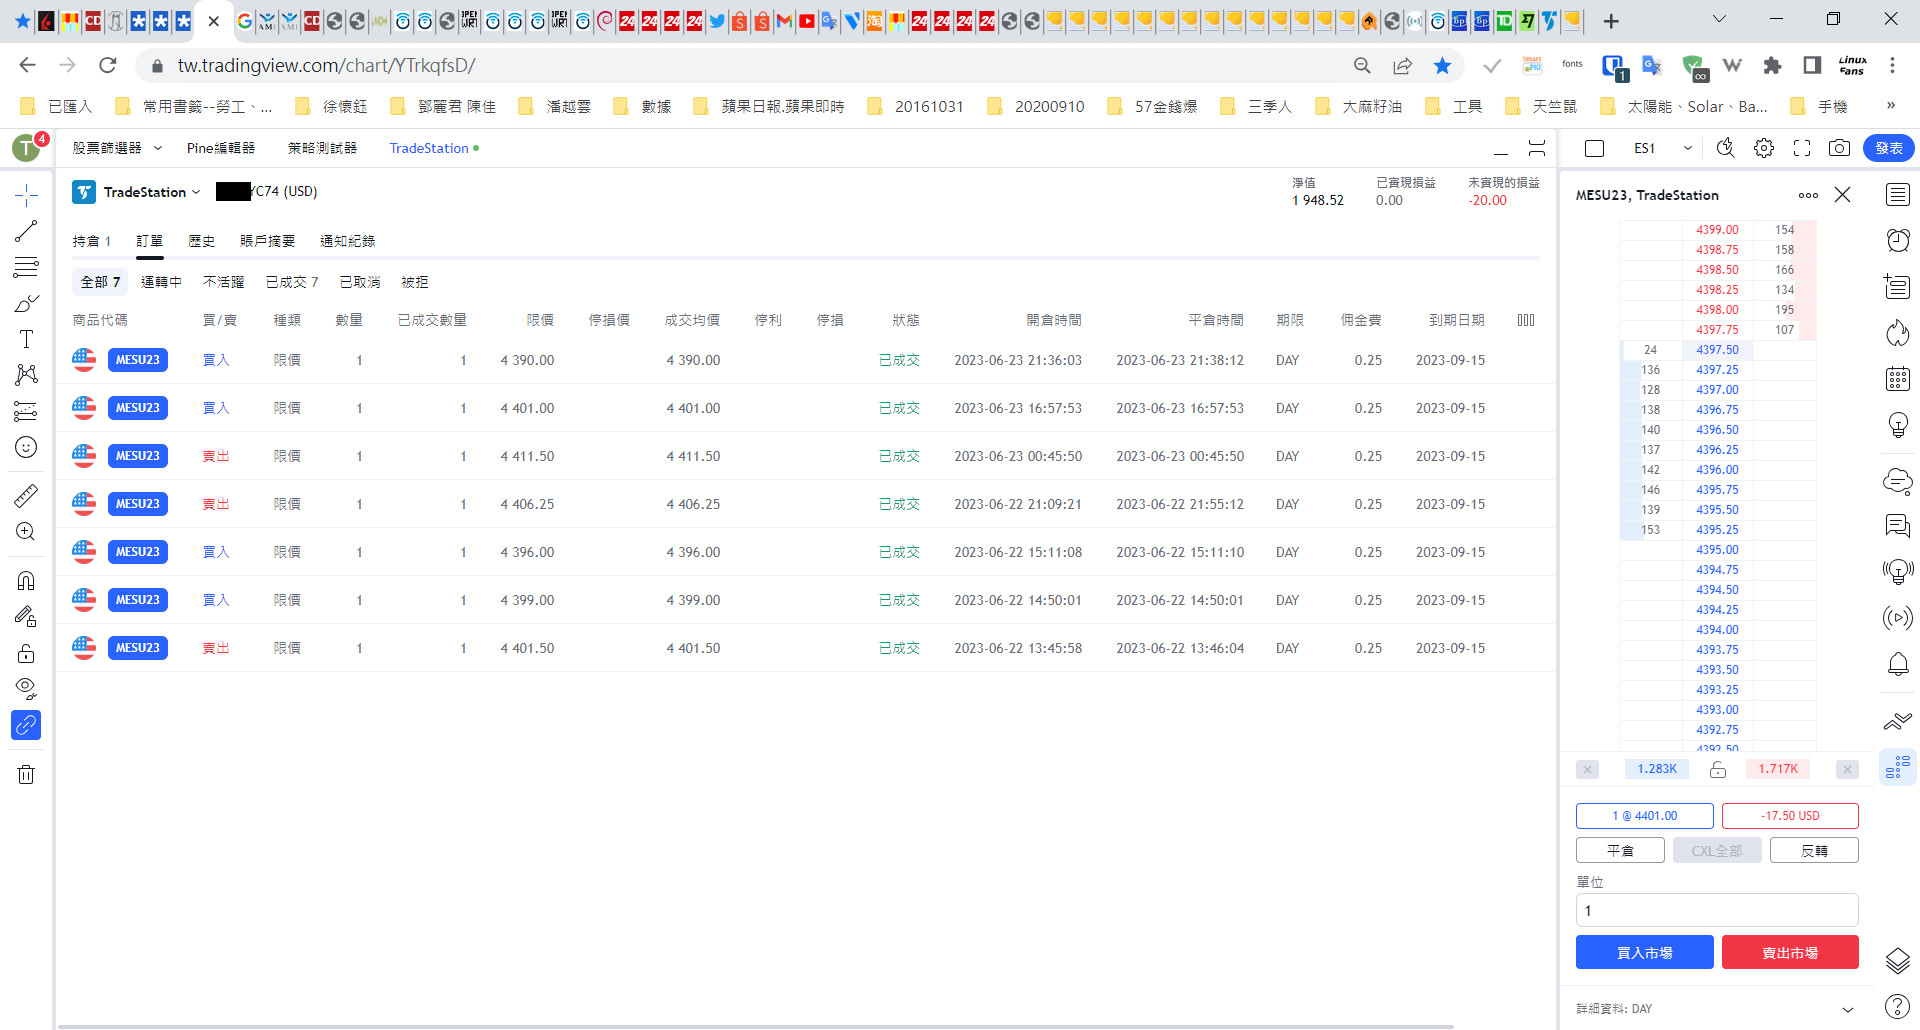Filter orders by rejected

click(x=414, y=282)
